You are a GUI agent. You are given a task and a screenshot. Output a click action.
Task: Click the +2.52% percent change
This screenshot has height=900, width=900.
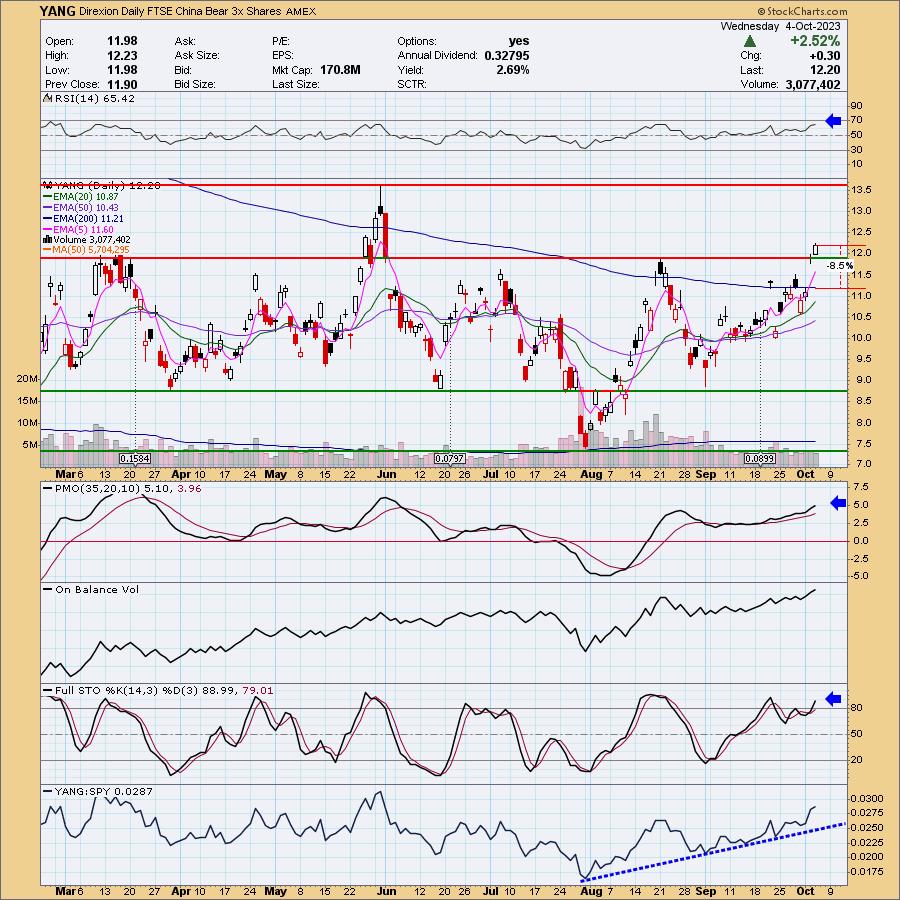pyautogui.click(x=814, y=41)
